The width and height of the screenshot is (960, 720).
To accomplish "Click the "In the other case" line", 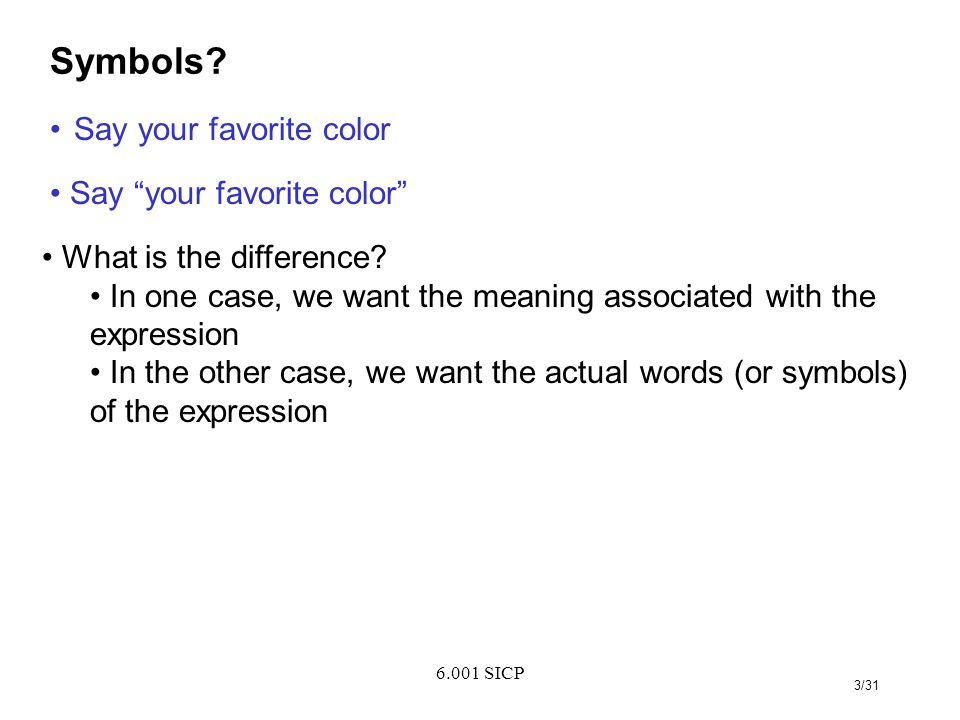I will (x=508, y=373).
